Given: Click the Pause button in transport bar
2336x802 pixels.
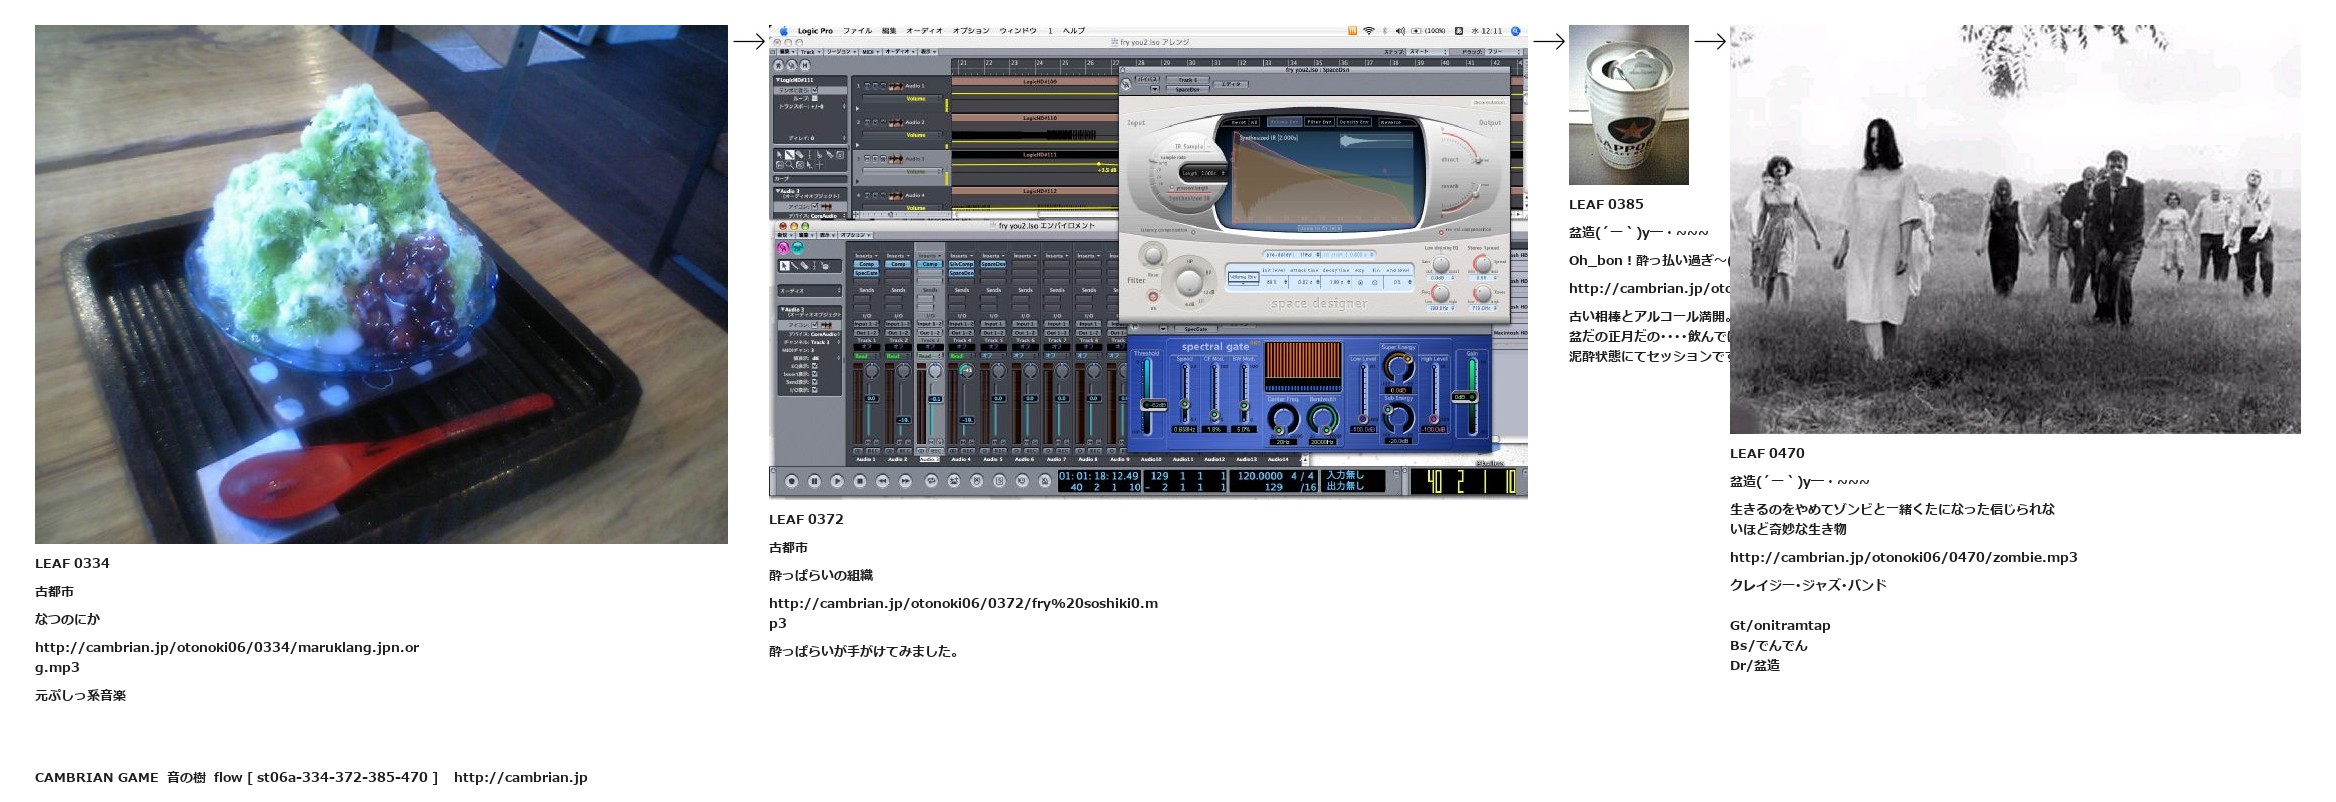Looking at the screenshot, I should (814, 481).
